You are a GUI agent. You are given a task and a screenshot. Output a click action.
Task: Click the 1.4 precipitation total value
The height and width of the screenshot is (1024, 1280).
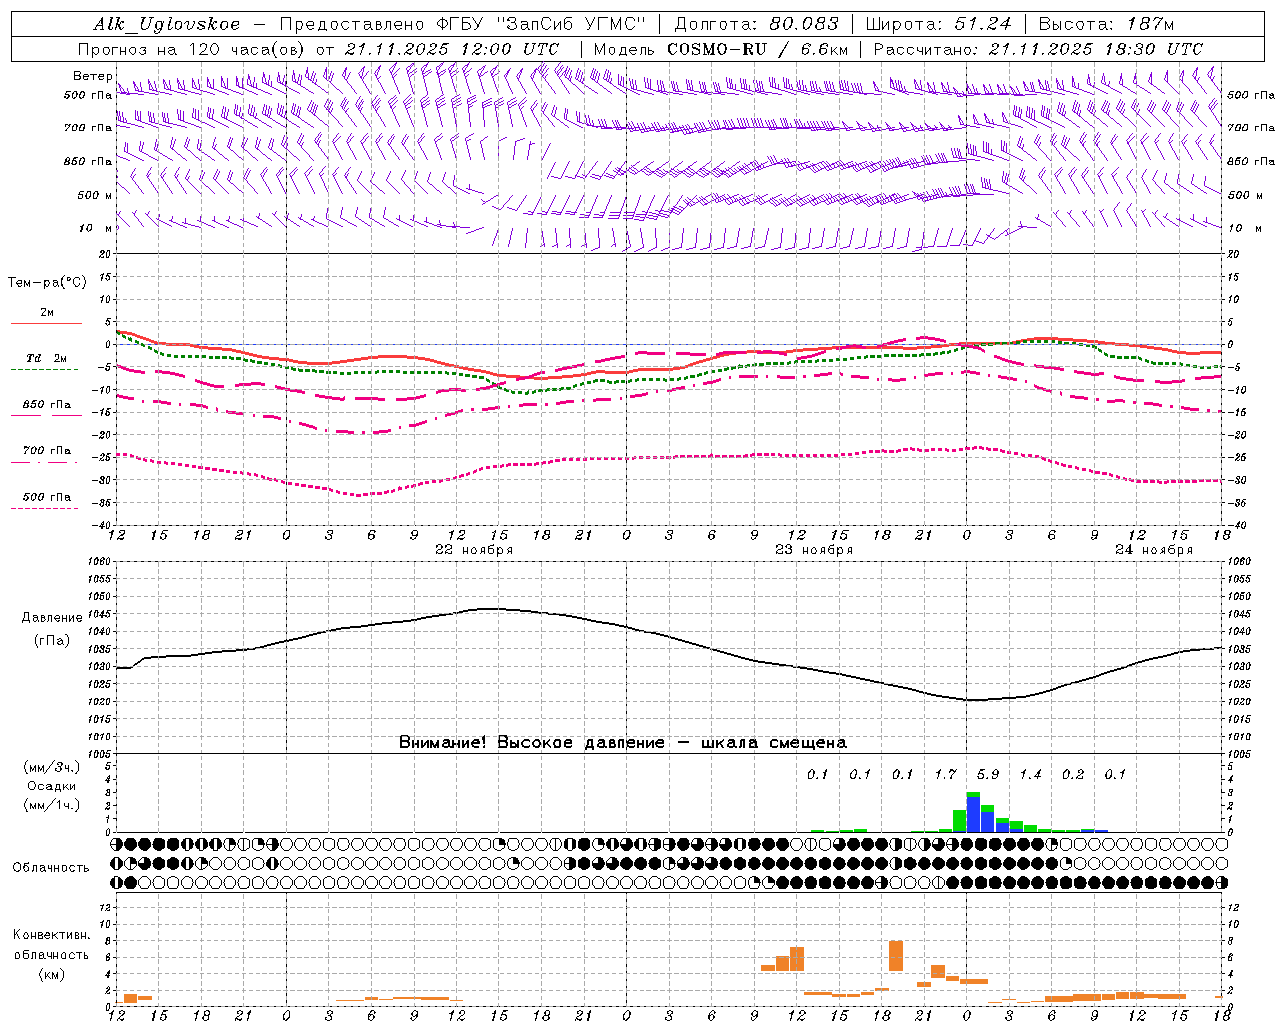coord(1030,775)
